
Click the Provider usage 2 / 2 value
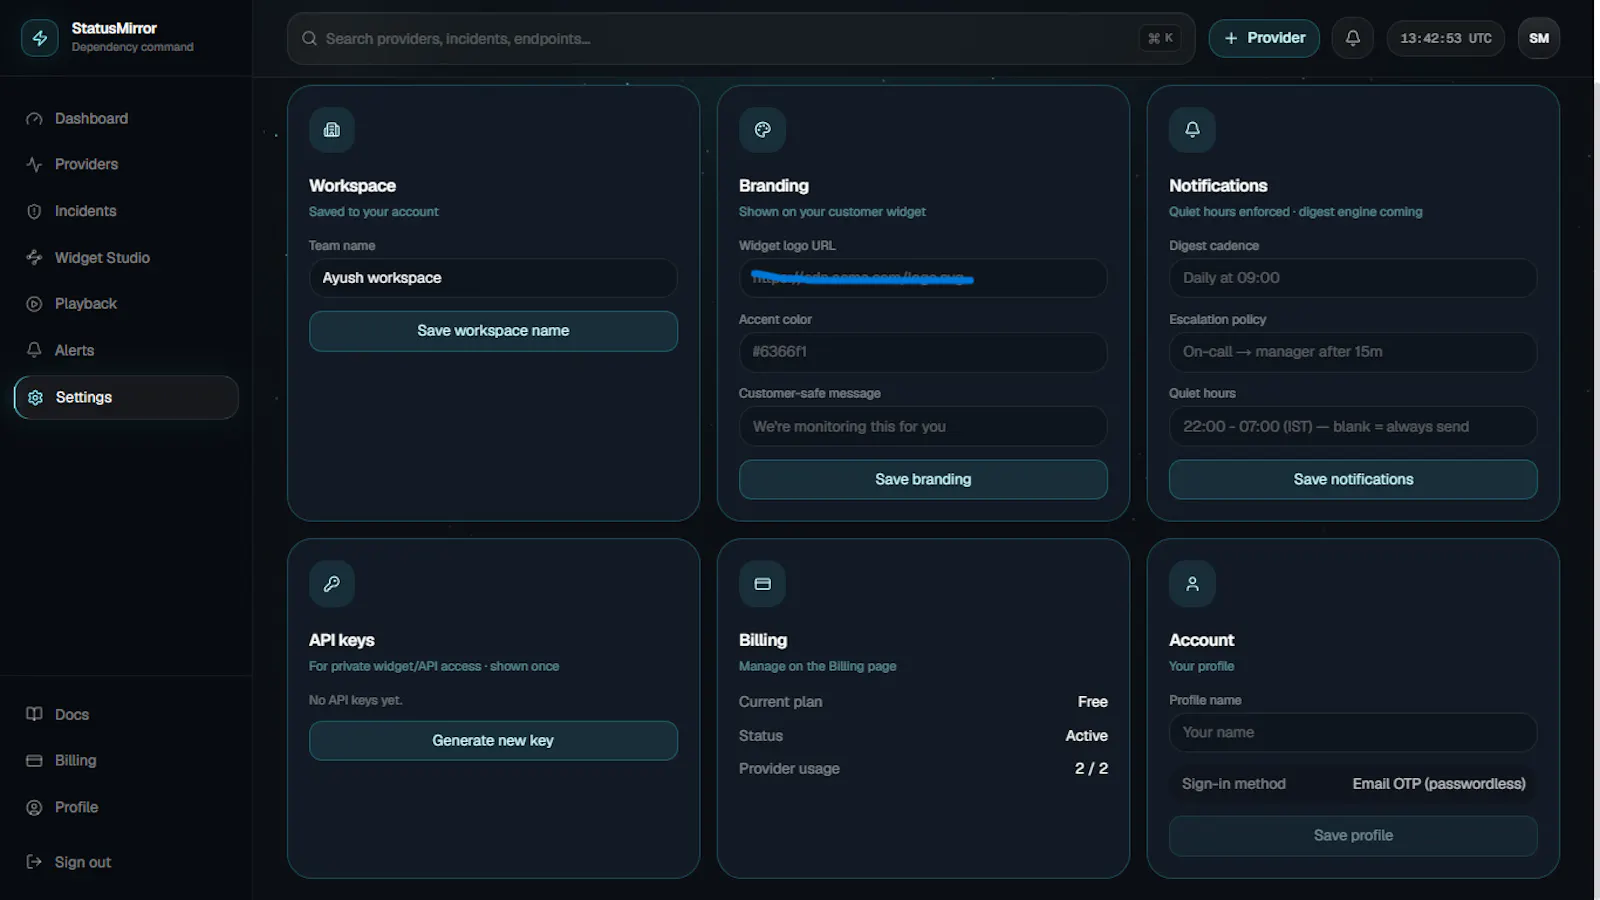pyautogui.click(x=1091, y=769)
